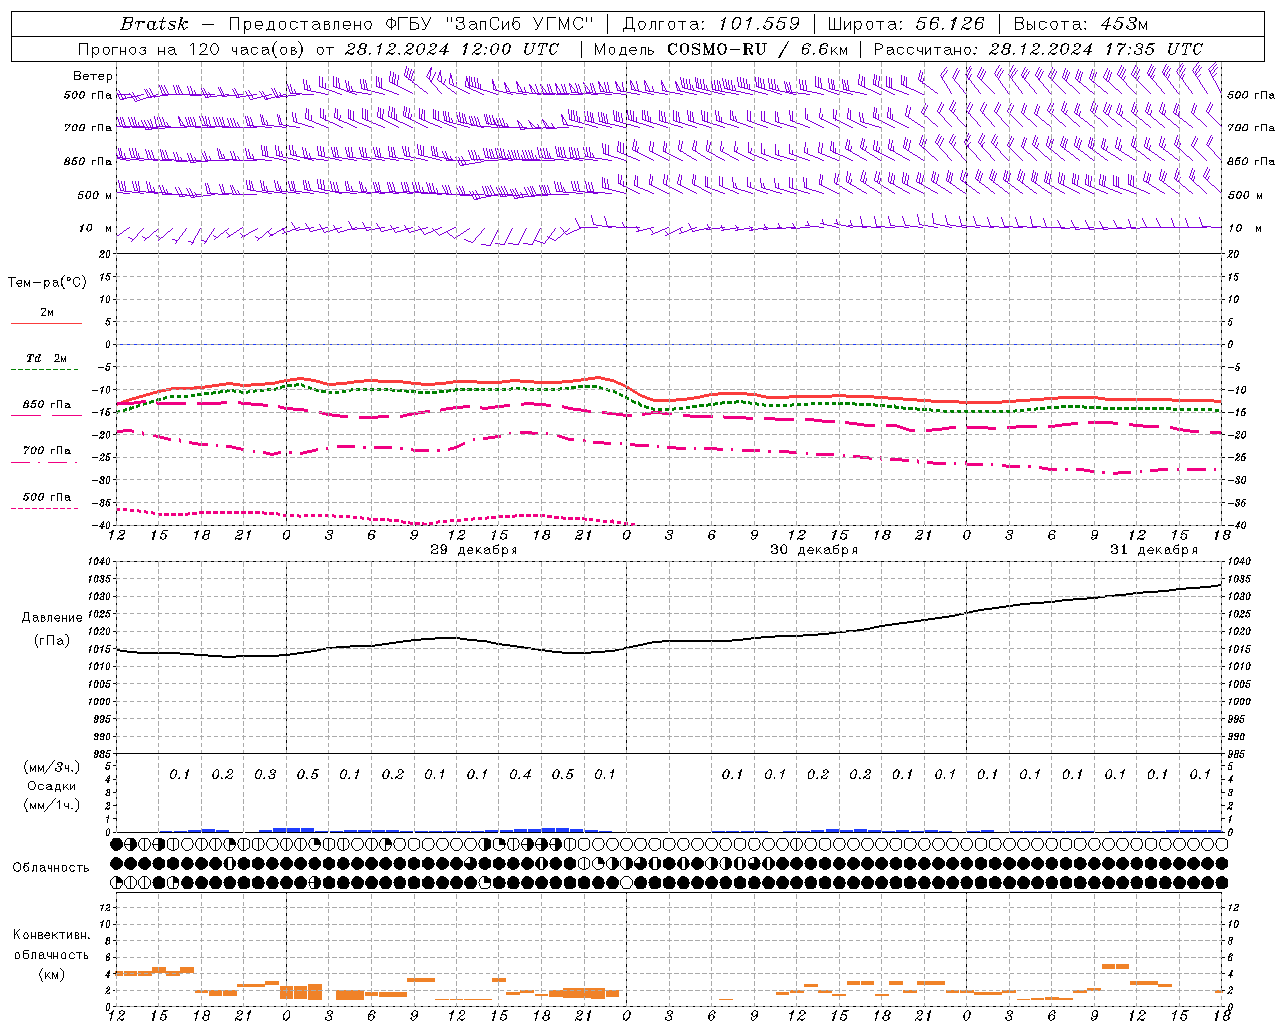Viewport: 1280px width, 1024px height.
Task: Select the "30 декабря" date label
Action: point(813,550)
